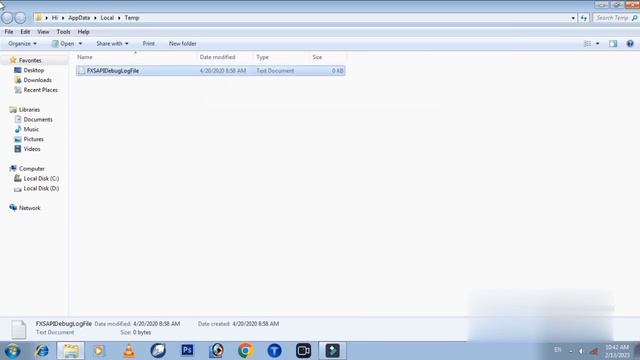This screenshot has height=360, width=640.
Task: Open the Pictures library
Action: pos(33,139)
